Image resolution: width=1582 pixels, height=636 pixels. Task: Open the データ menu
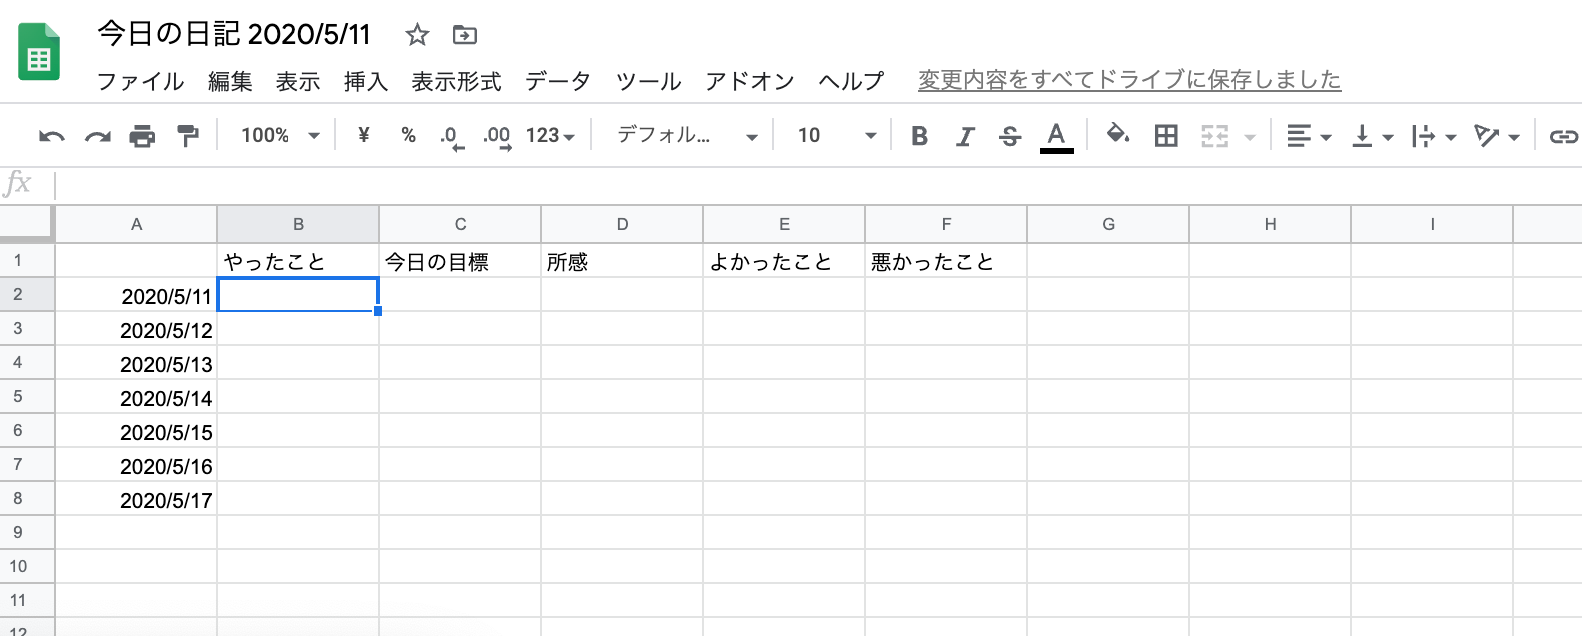(557, 81)
